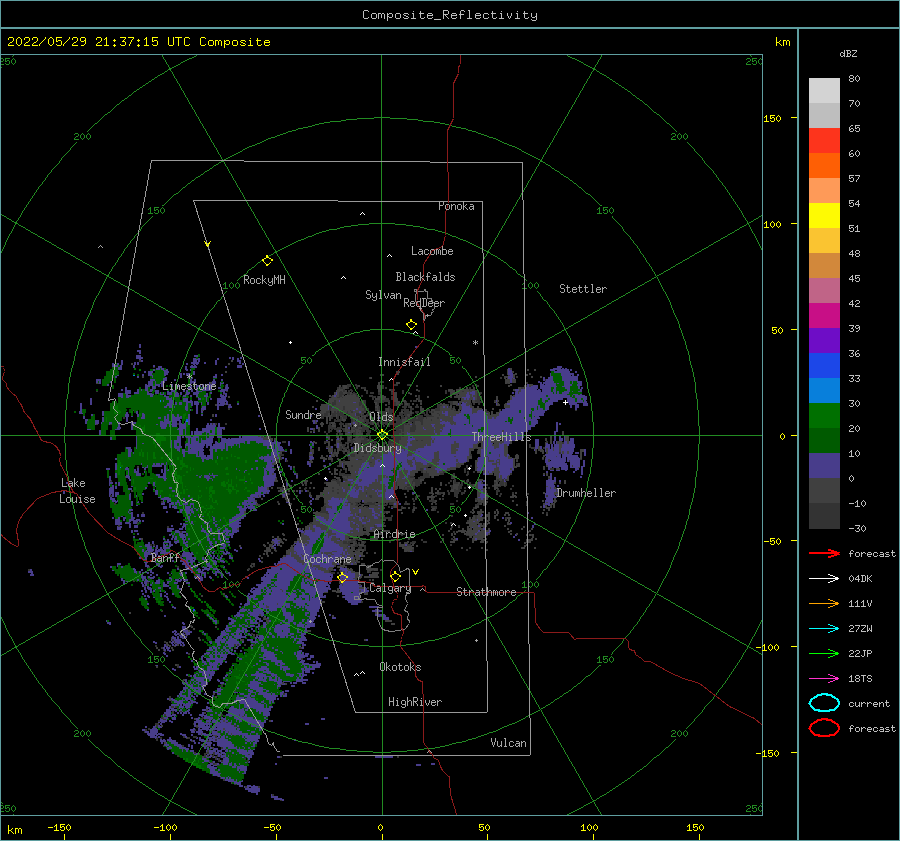Select the purple 10 dBZ color swatch
Screen dimensions: 900x841
[824, 466]
